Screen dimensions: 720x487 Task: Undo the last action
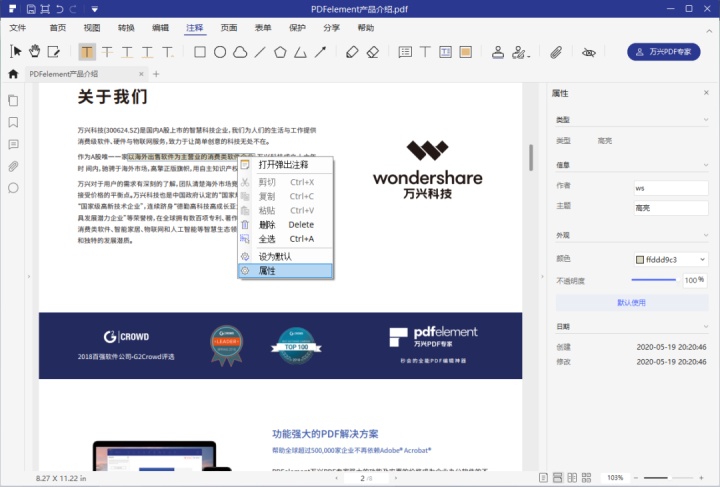tap(60, 9)
